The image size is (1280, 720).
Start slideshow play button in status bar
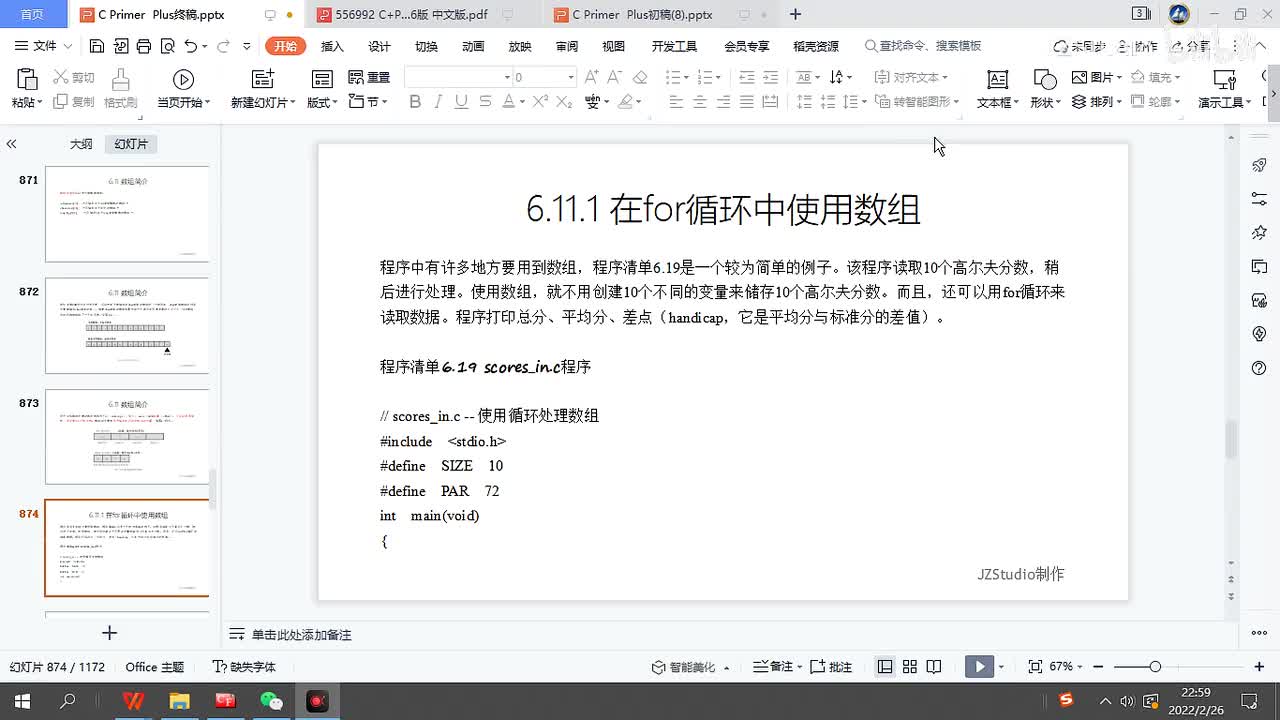point(979,667)
